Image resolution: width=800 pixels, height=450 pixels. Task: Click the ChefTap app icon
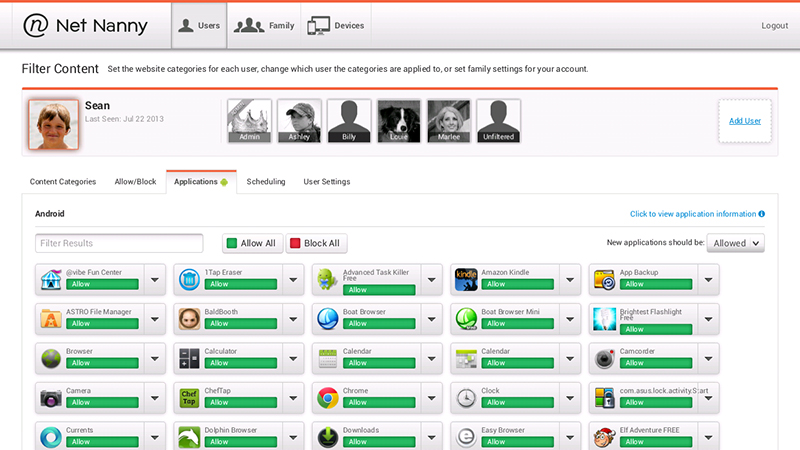189,398
